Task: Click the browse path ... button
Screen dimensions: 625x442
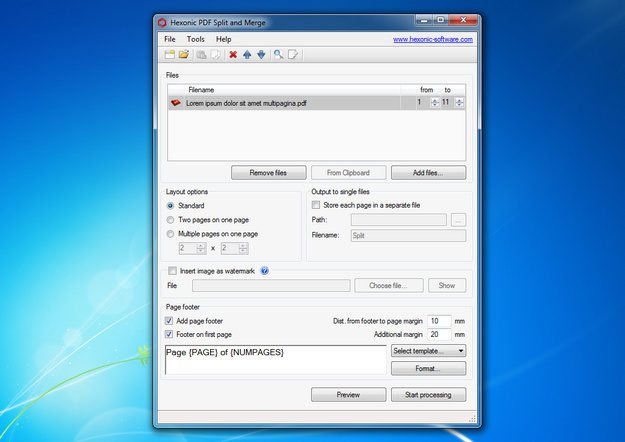Action: [458, 220]
